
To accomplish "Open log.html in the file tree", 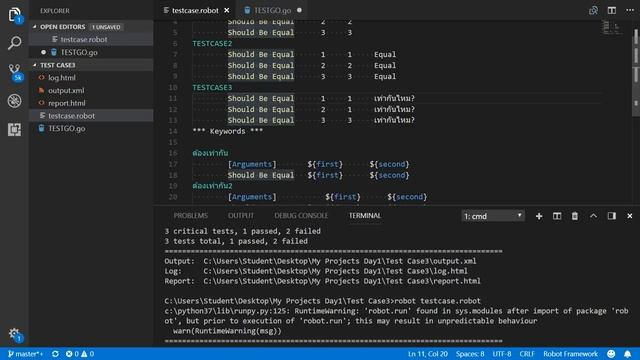I will (x=62, y=78).
